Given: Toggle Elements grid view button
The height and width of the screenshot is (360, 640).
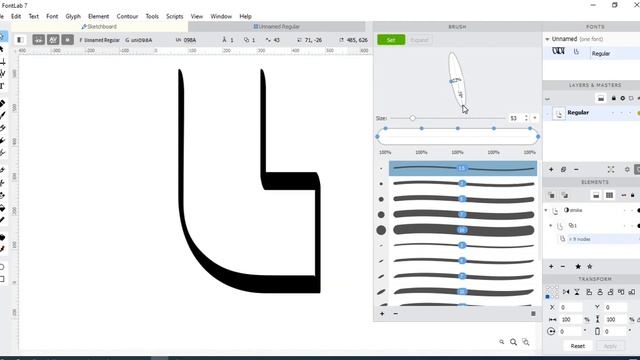Looking at the screenshot, I should click(x=609, y=196).
